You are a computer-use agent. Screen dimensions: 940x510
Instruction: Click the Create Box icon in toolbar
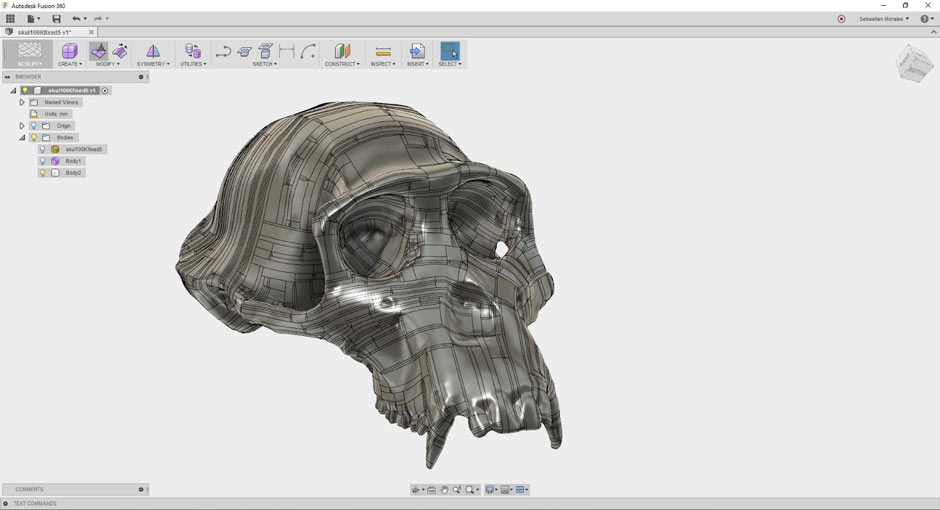pos(69,51)
